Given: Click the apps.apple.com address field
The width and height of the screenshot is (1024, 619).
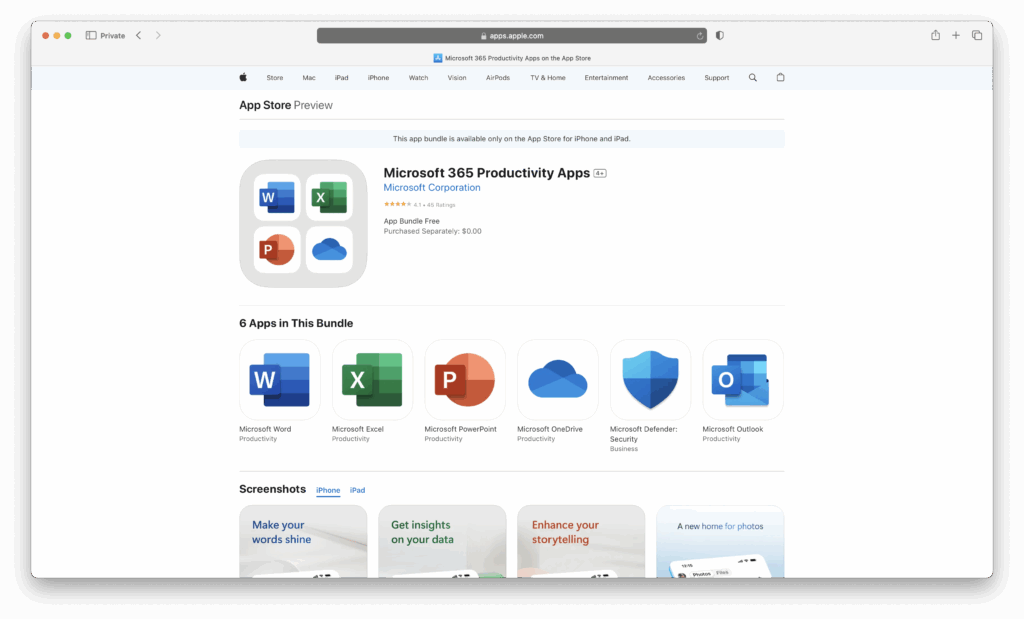Looking at the screenshot, I should [x=512, y=35].
